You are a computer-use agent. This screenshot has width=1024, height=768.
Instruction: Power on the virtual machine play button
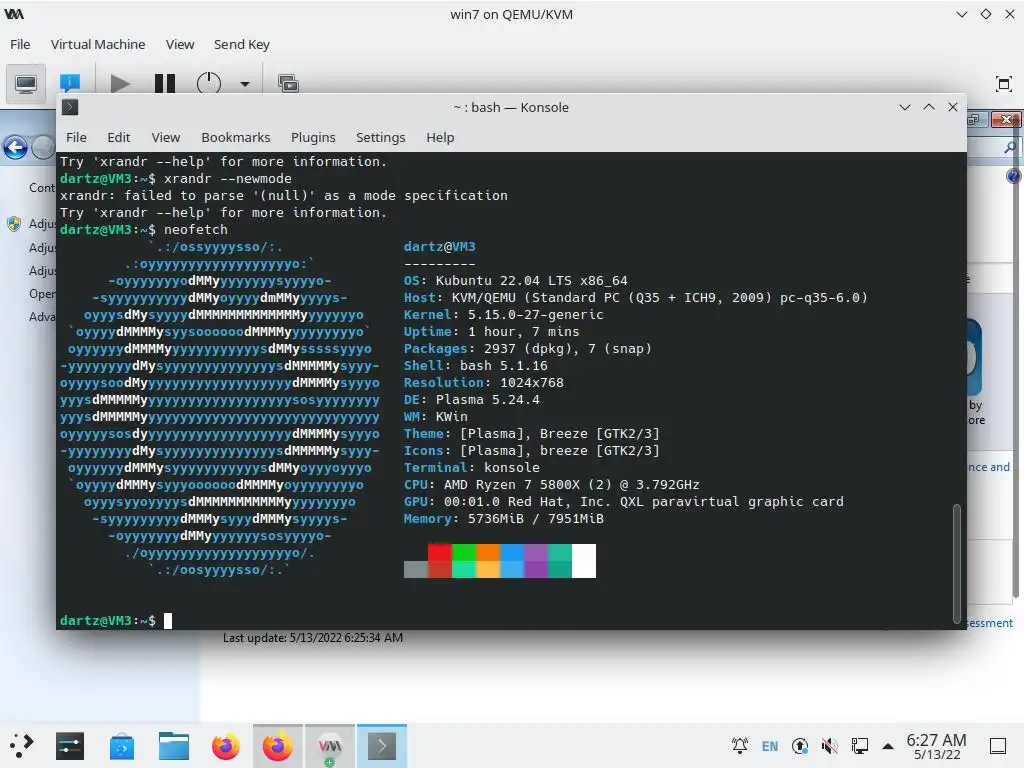[x=120, y=84]
